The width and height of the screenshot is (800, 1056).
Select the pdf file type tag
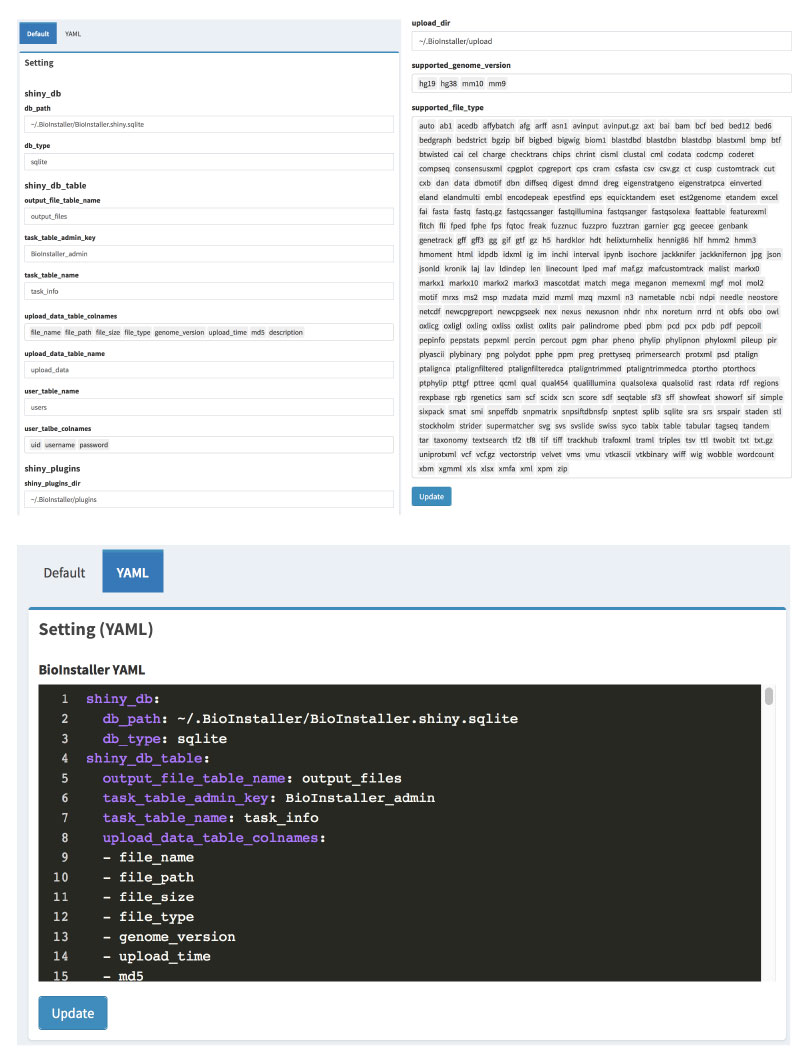[x=725, y=326]
